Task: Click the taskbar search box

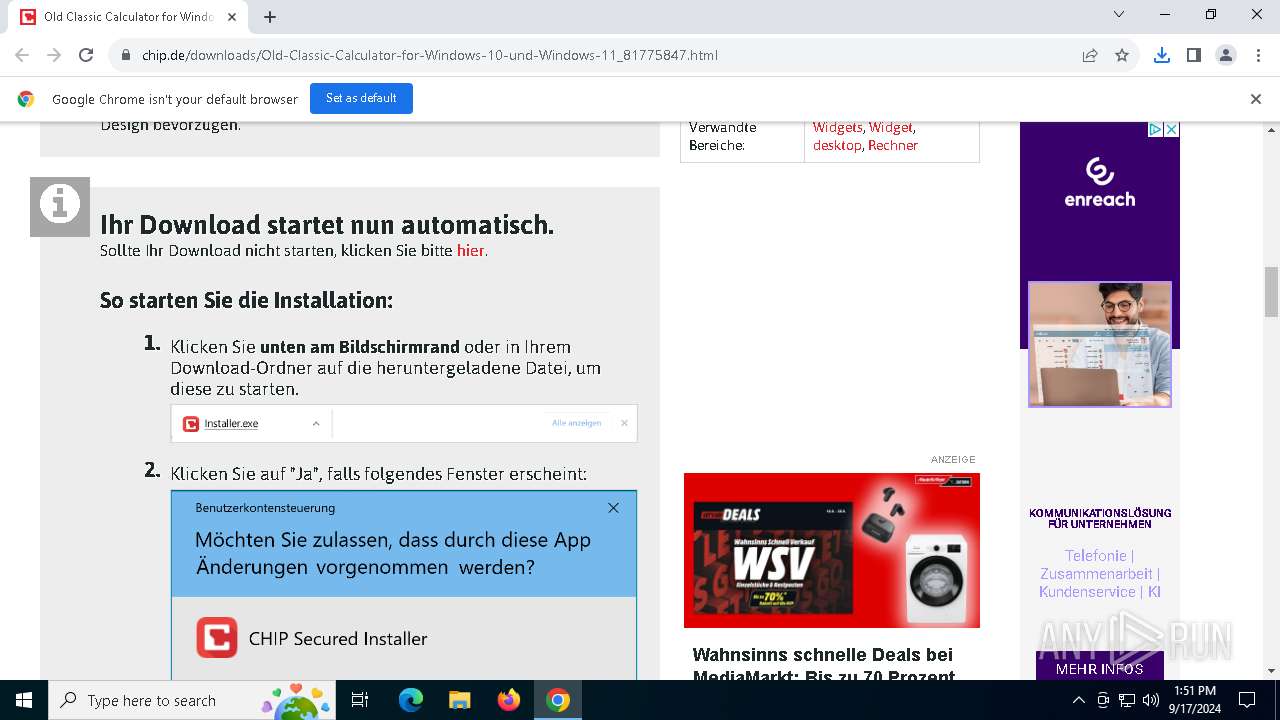Action: click(192, 700)
